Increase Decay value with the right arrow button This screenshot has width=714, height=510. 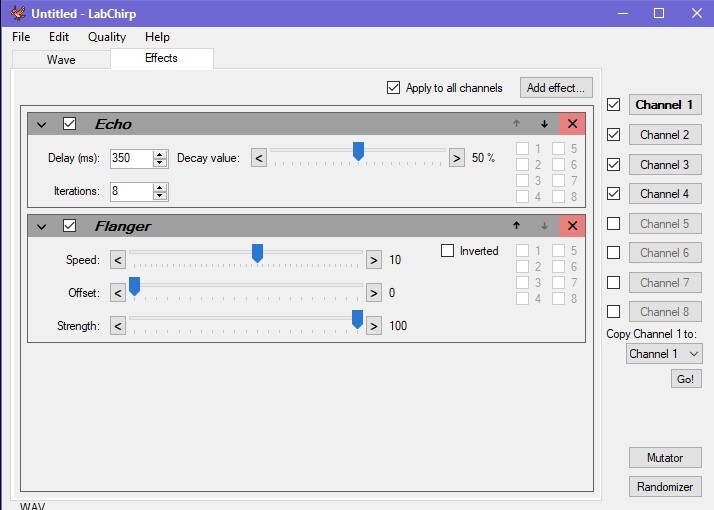[457, 158]
